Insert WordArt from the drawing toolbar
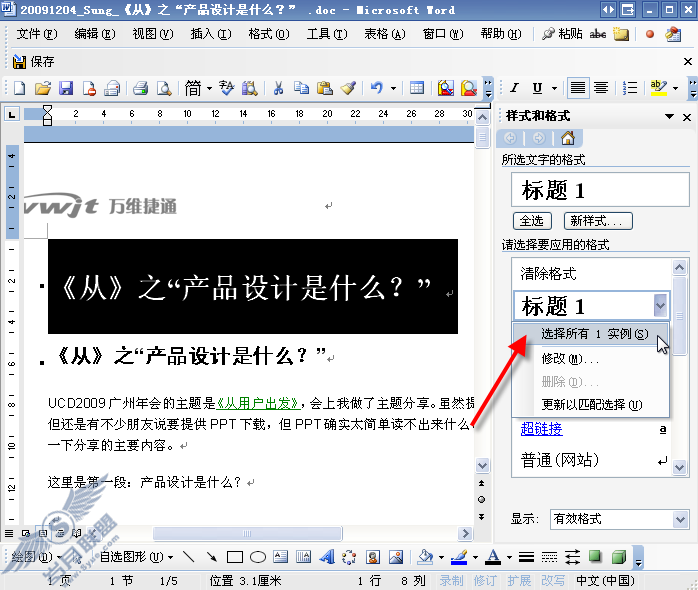Viewport: 698px width, 590px height. click(327, 557)
